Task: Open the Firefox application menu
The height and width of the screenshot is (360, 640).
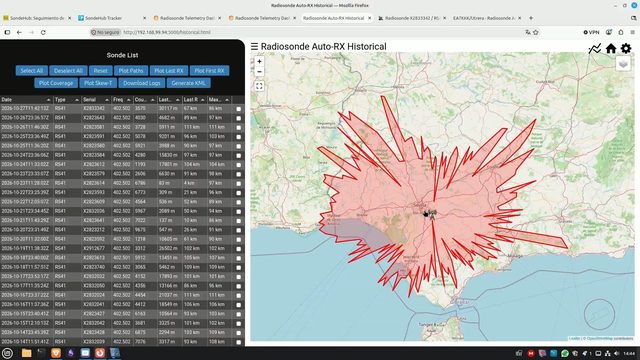Action: click(x=633, y=32)
